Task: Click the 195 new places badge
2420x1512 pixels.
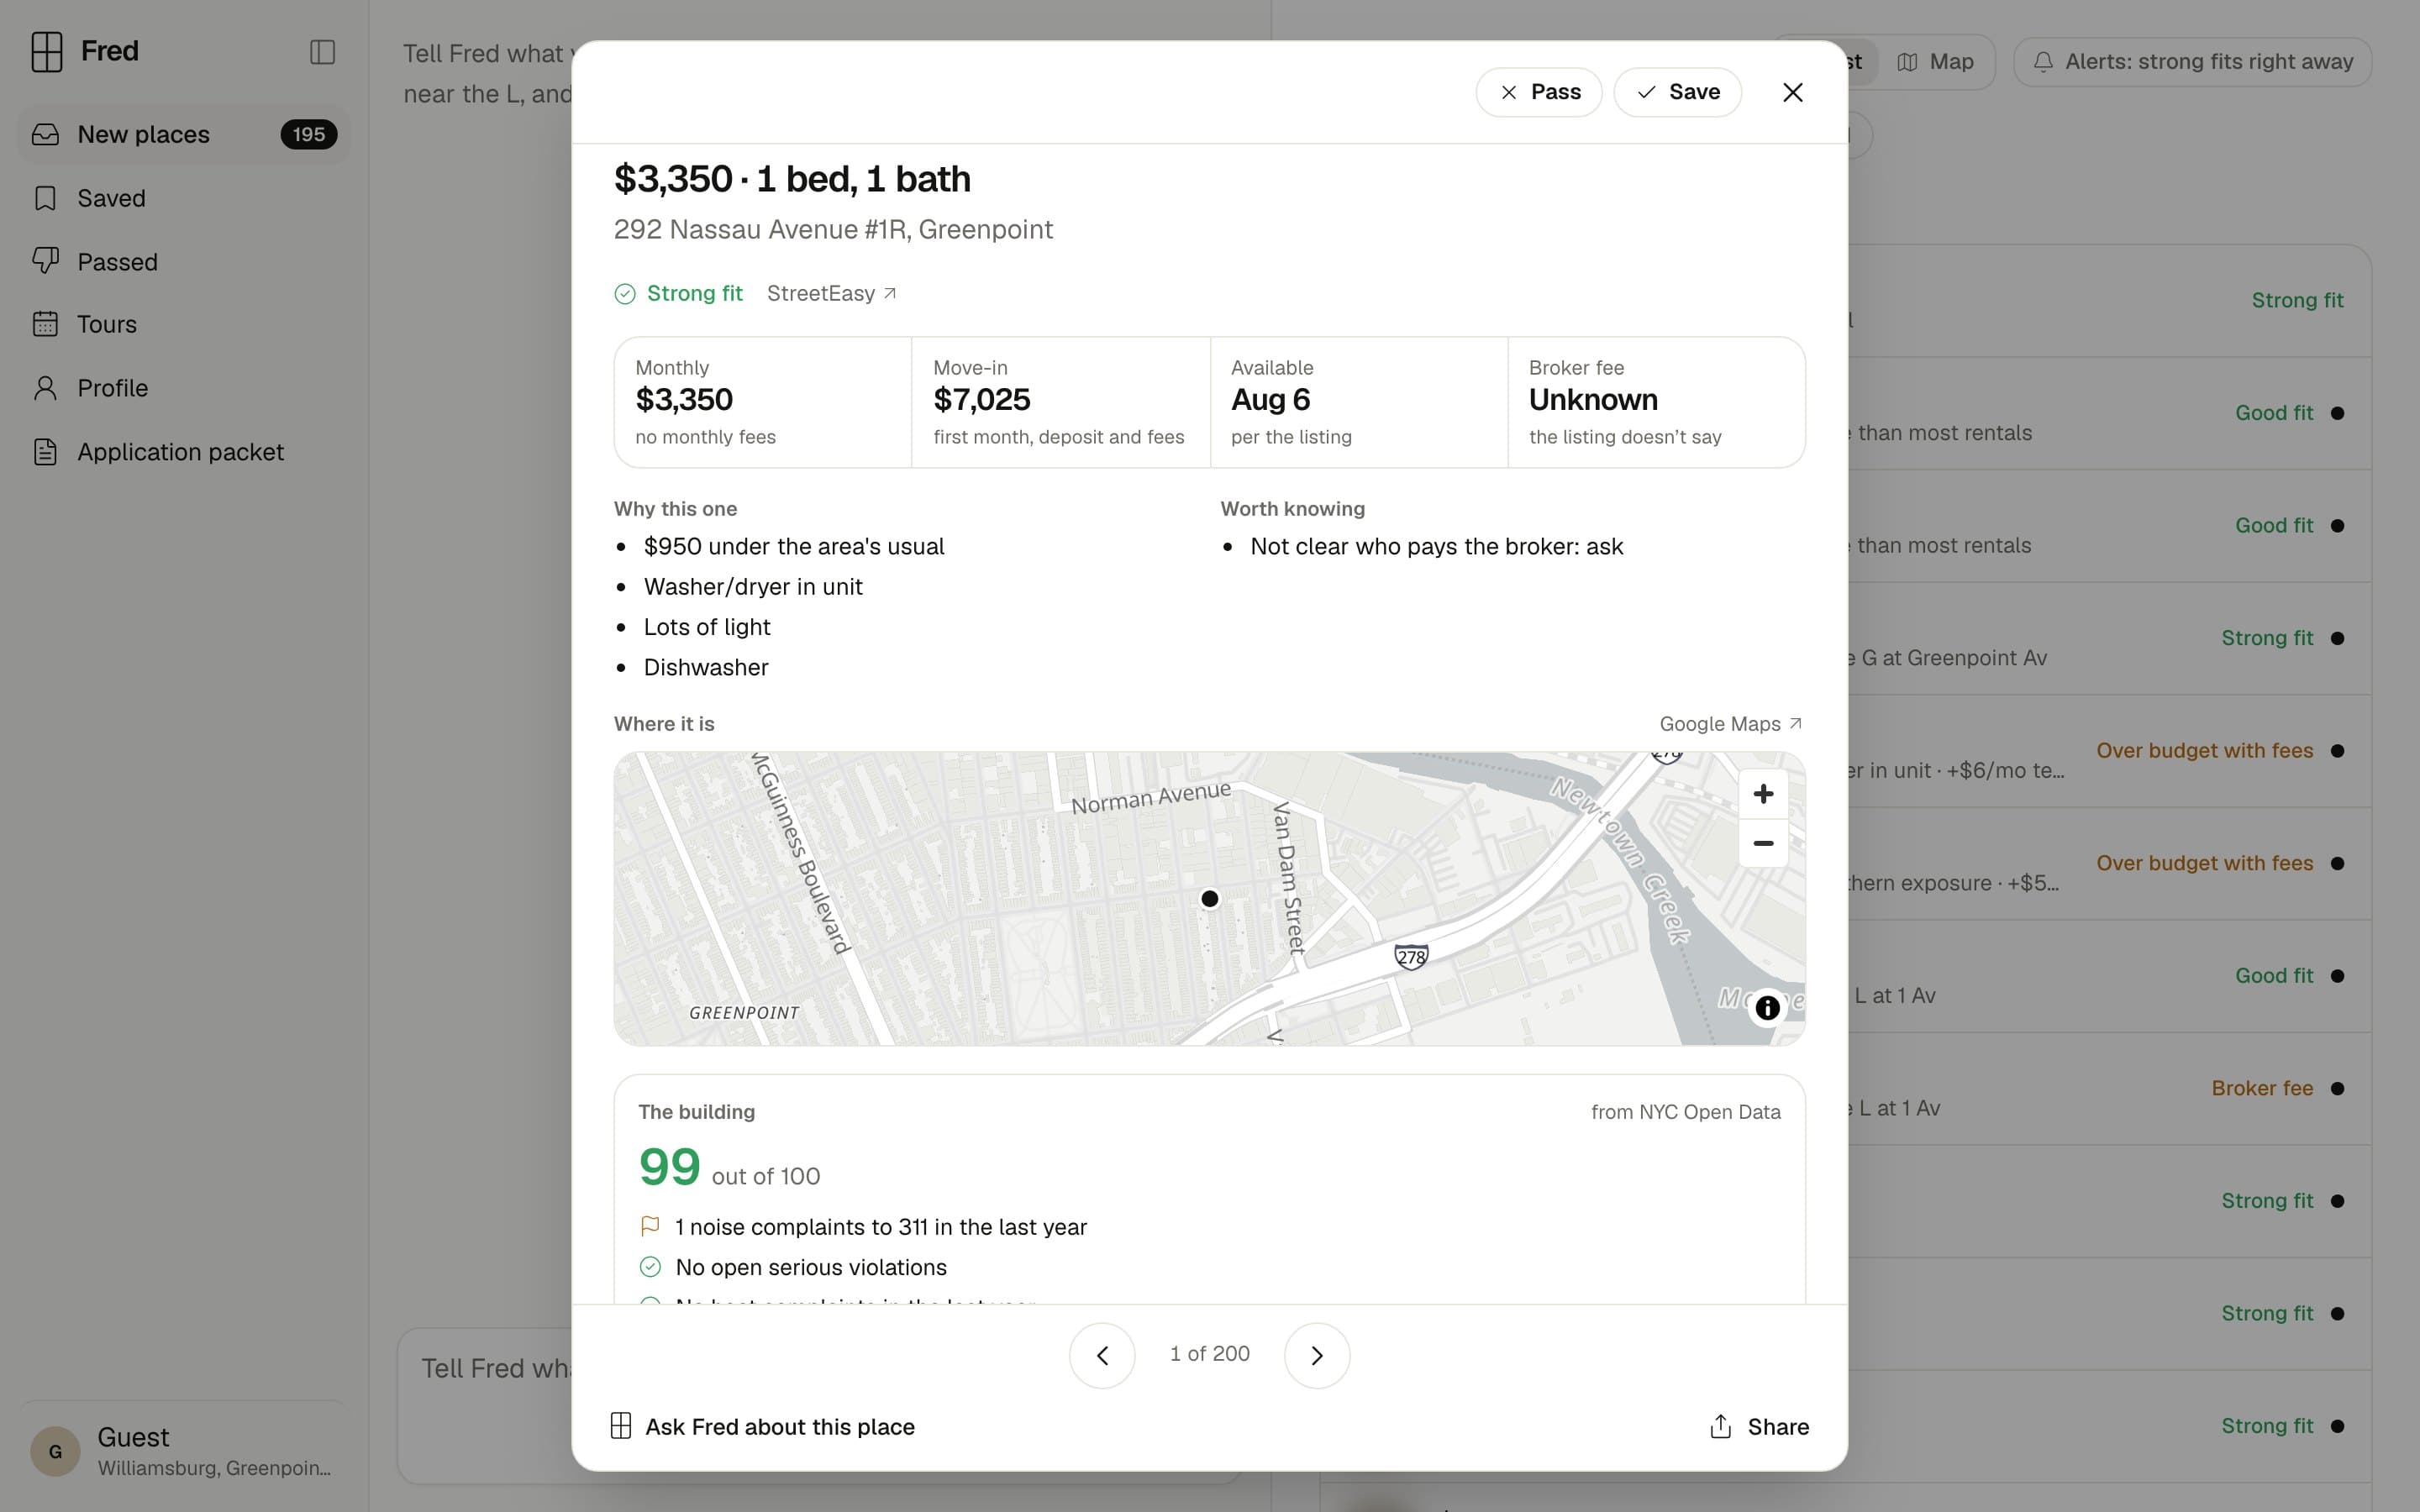Action: click(308, 134)
